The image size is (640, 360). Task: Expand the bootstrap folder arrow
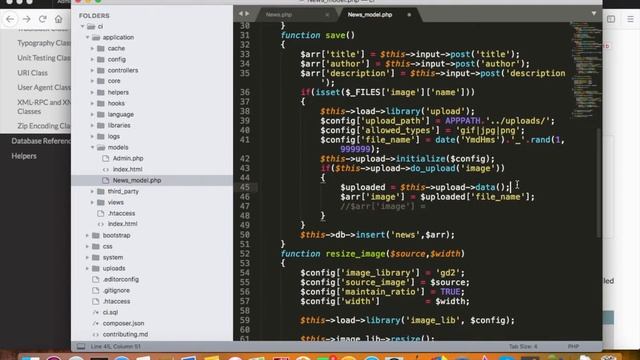click(x=87, y=236)
